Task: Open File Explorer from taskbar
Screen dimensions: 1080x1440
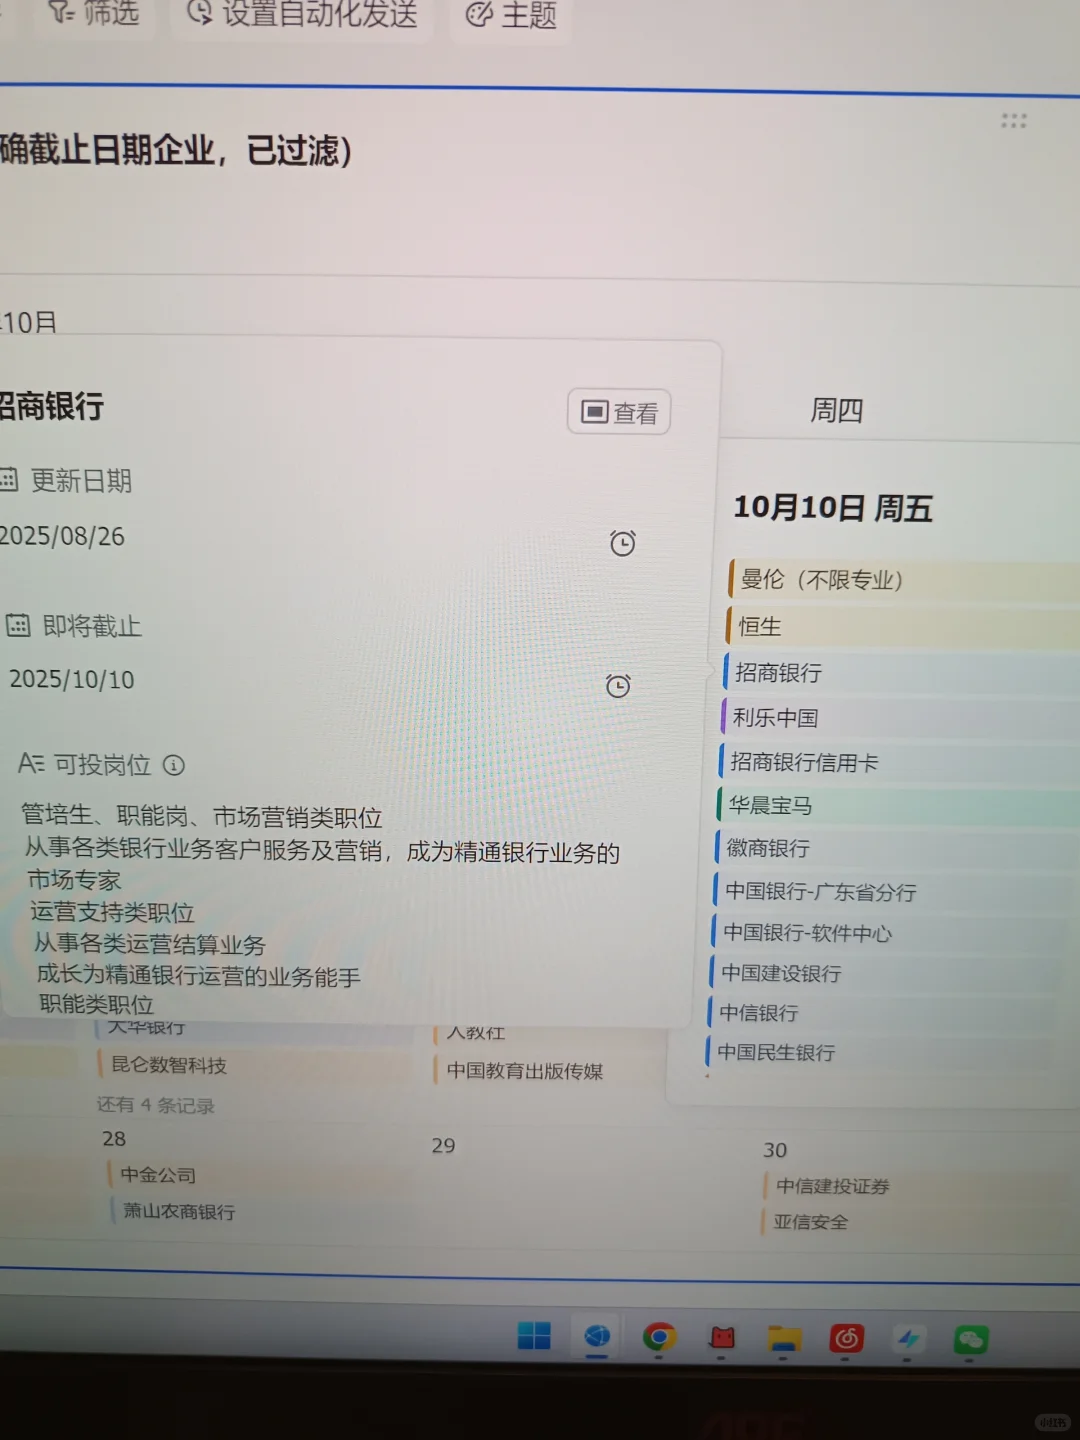Action: click(785, 1338)
